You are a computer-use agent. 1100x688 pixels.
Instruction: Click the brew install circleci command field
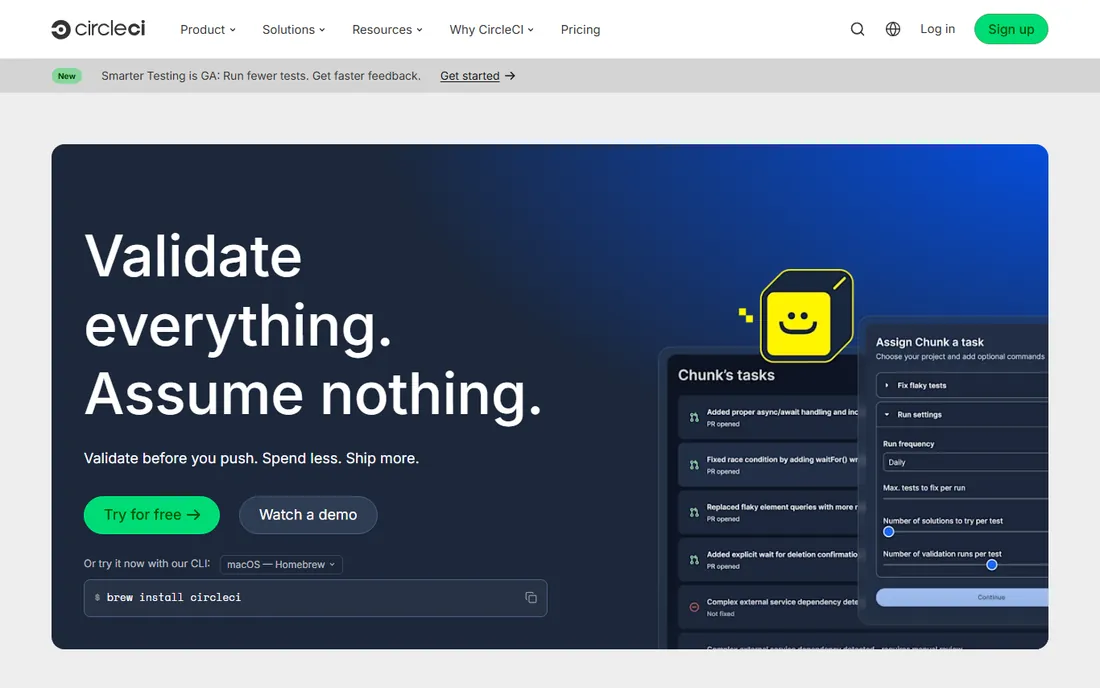pyautogui.click(x=315, y=598)
